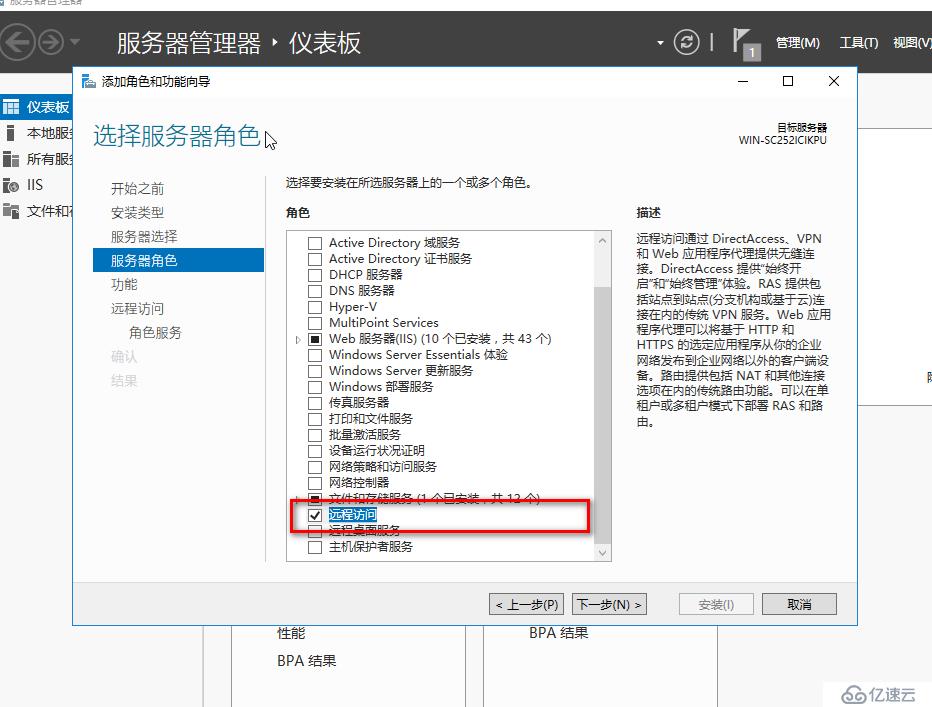Click the roles list vertical scrollbar
This screenshot has width=932, height=707.
[x=602, y=400]
